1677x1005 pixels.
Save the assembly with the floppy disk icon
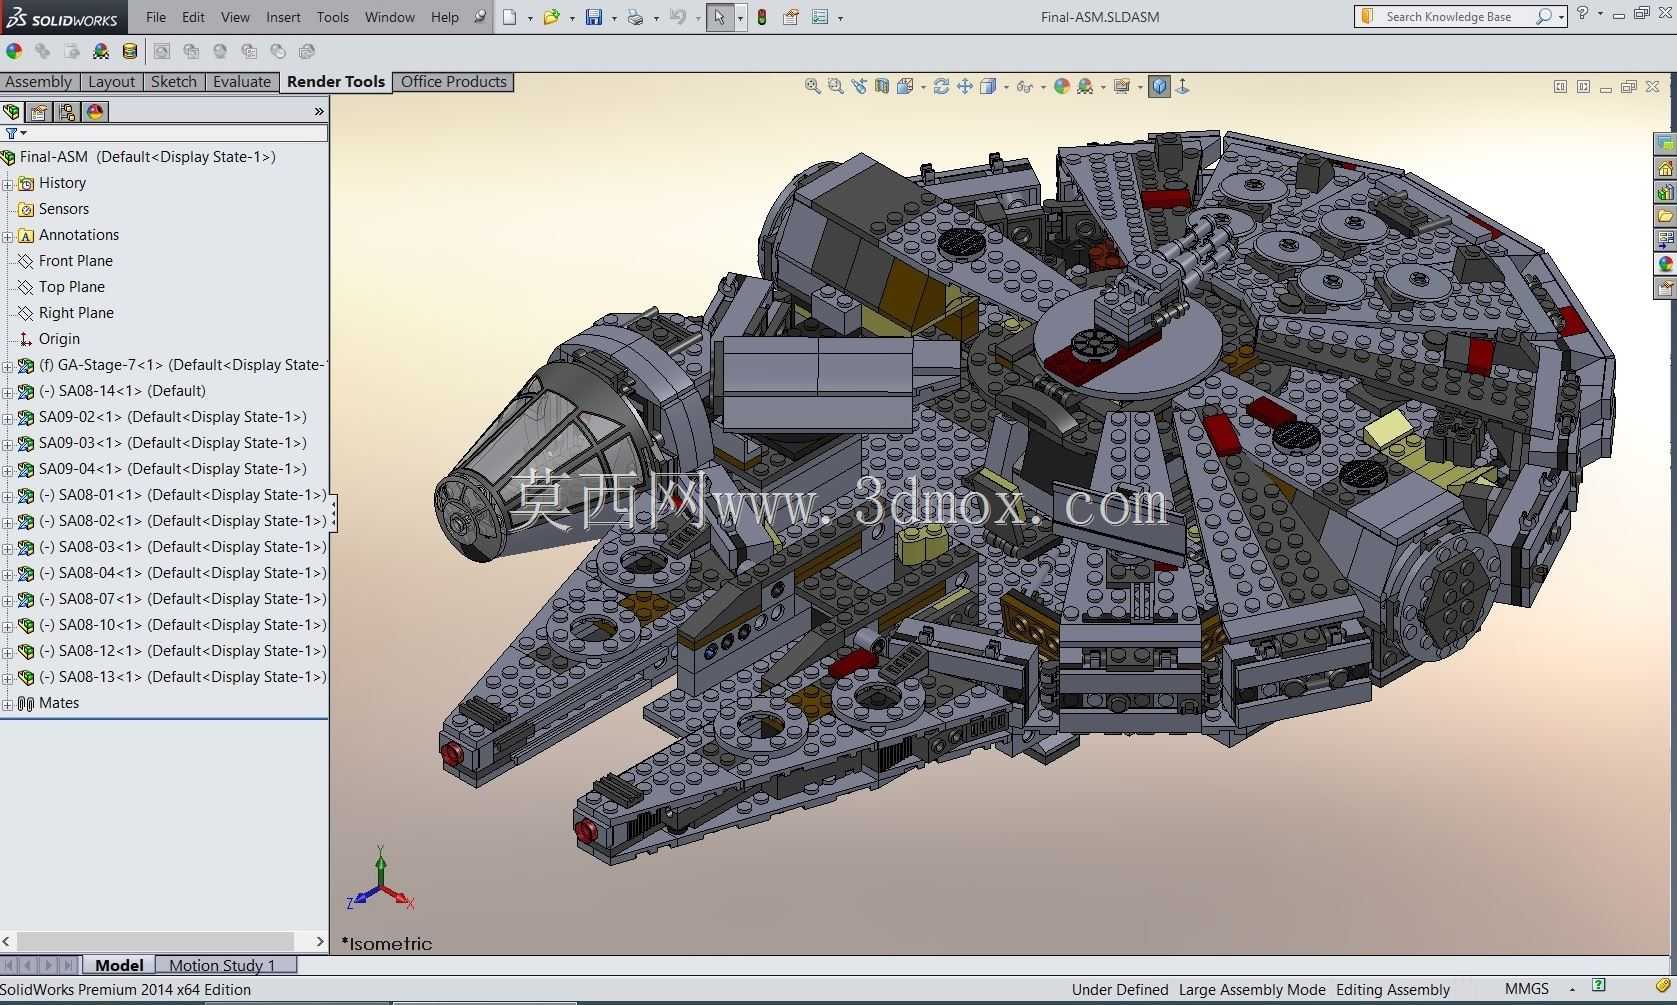click(x=594, y=17)
